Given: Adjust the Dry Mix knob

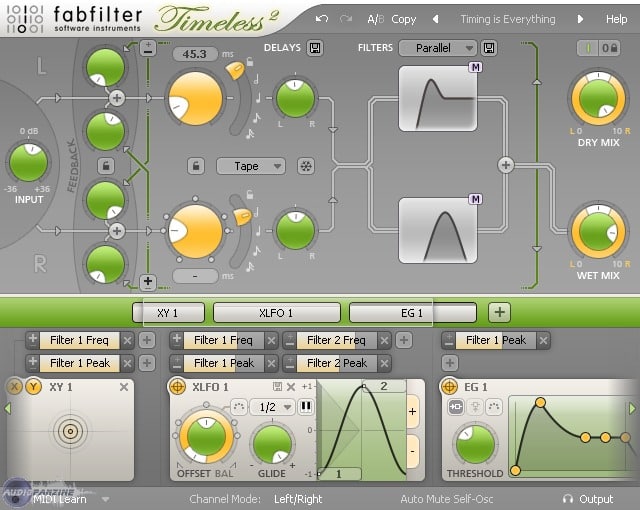Looking at the screenshot, I should [598, 98].
